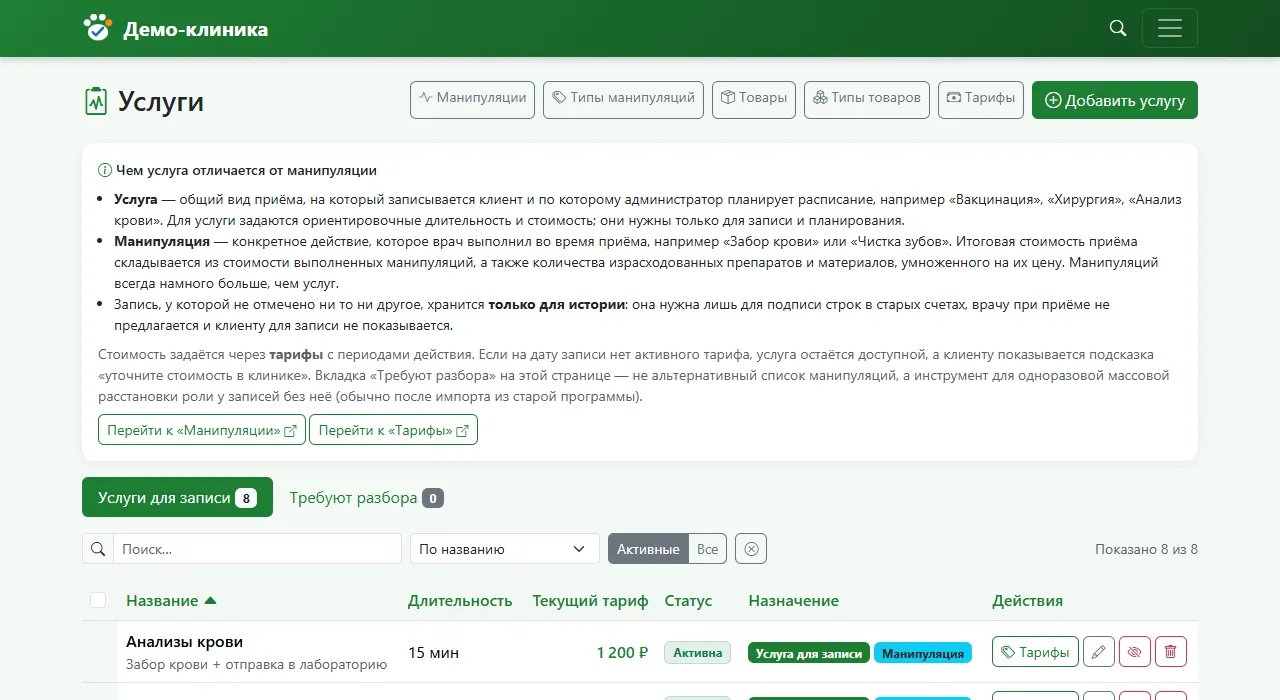Viewport: 1280px width, 700px height.
Task: Click the Статус column header
Action: [688, 601]
